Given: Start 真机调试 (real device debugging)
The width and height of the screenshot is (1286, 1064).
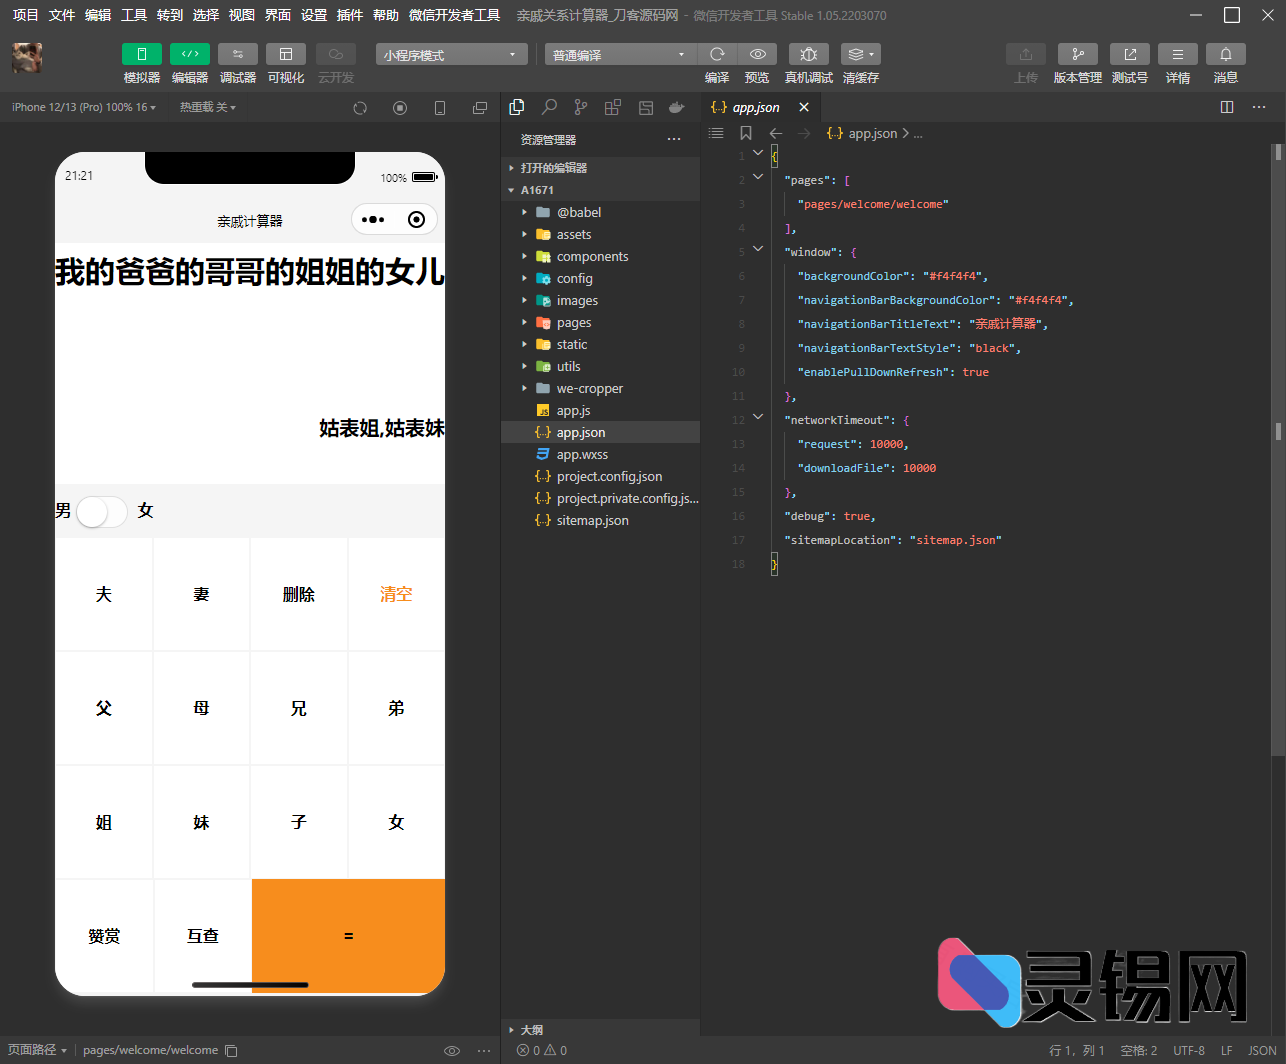Looking at the screenshot, I should point(808,54).
